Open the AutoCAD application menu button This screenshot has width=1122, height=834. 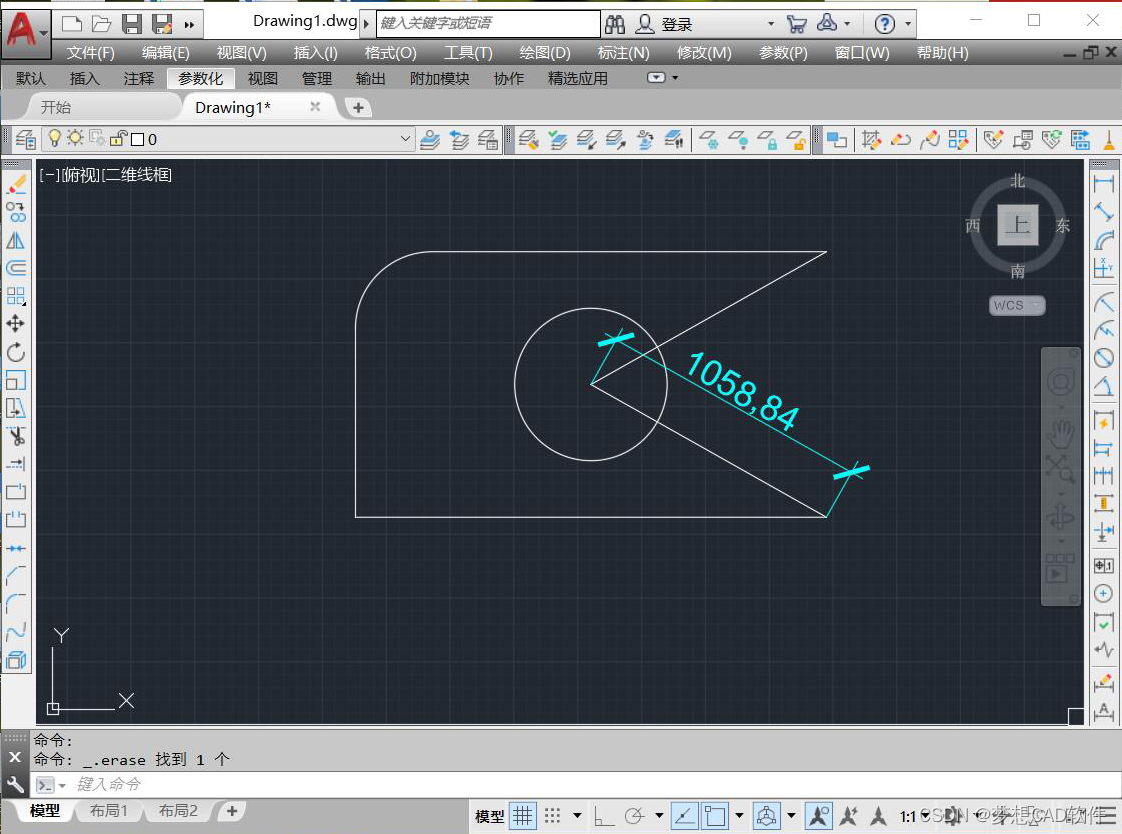(x=25, y=32)
